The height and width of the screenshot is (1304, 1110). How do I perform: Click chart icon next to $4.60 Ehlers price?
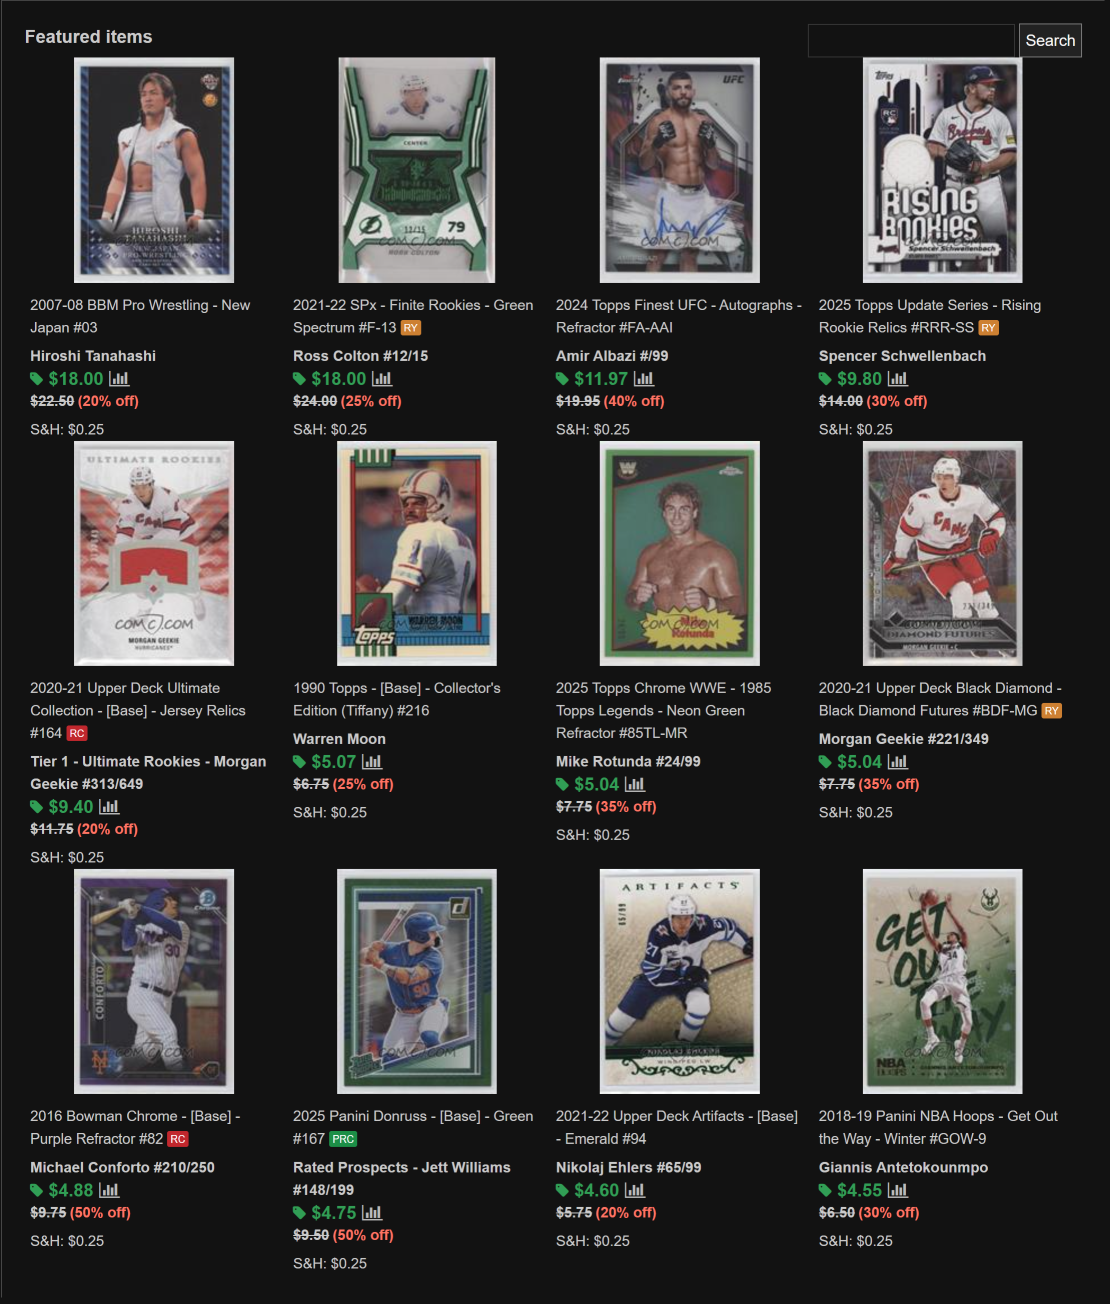[x=635, y=1190]
